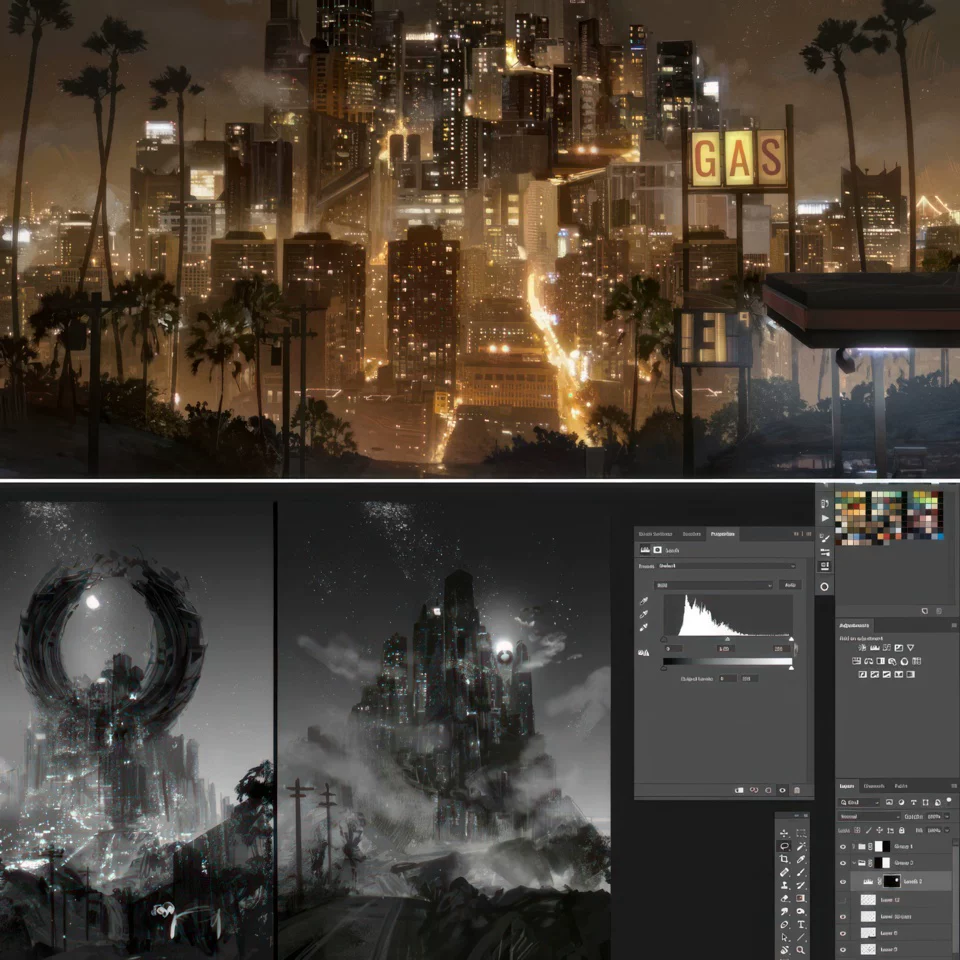Click the midtone input slider under histogram

727,639
